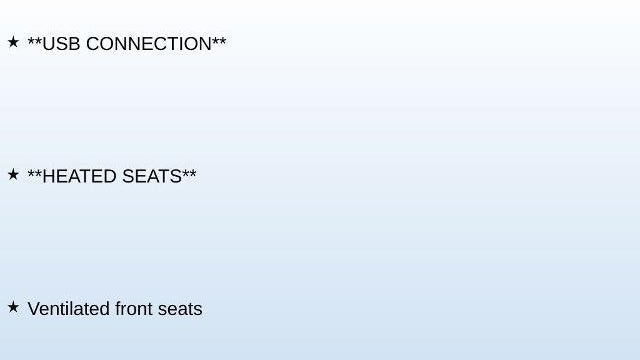Click the final N ending CONNECTION

pyautogui.click(x=206, y=44)
